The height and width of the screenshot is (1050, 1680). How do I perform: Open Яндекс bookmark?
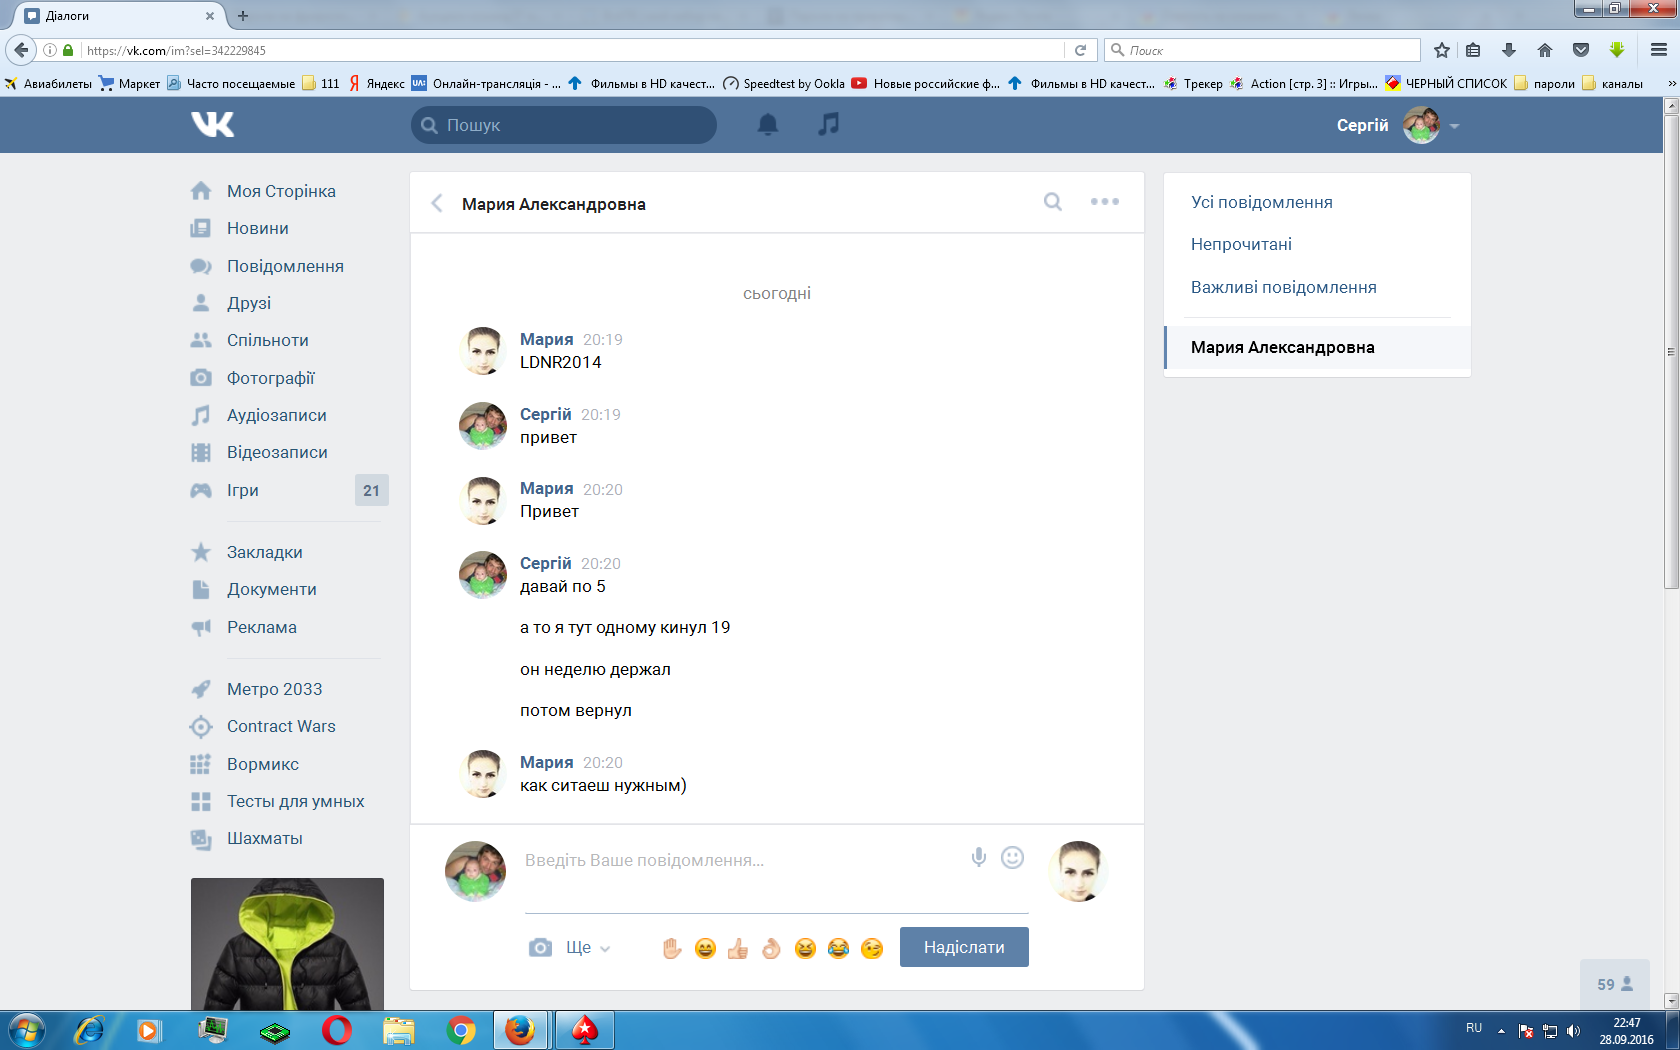(x=376, y=83)
